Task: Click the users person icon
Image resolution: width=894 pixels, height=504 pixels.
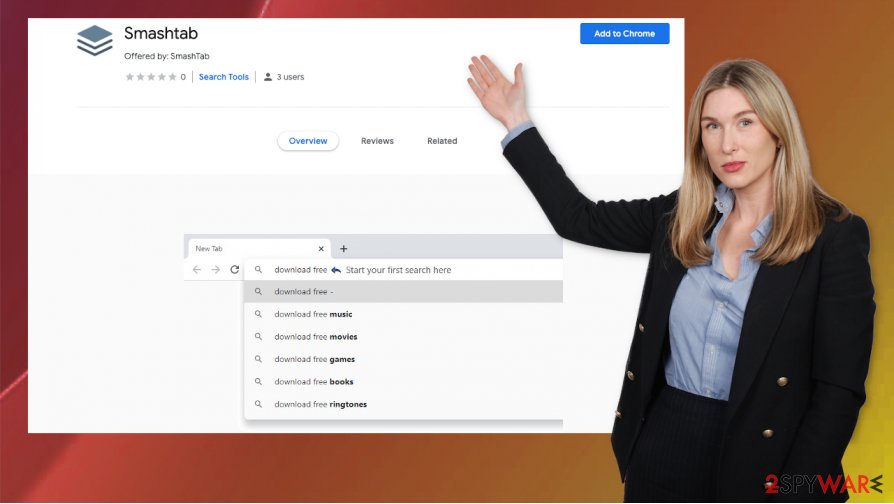Action: [267, 77]
